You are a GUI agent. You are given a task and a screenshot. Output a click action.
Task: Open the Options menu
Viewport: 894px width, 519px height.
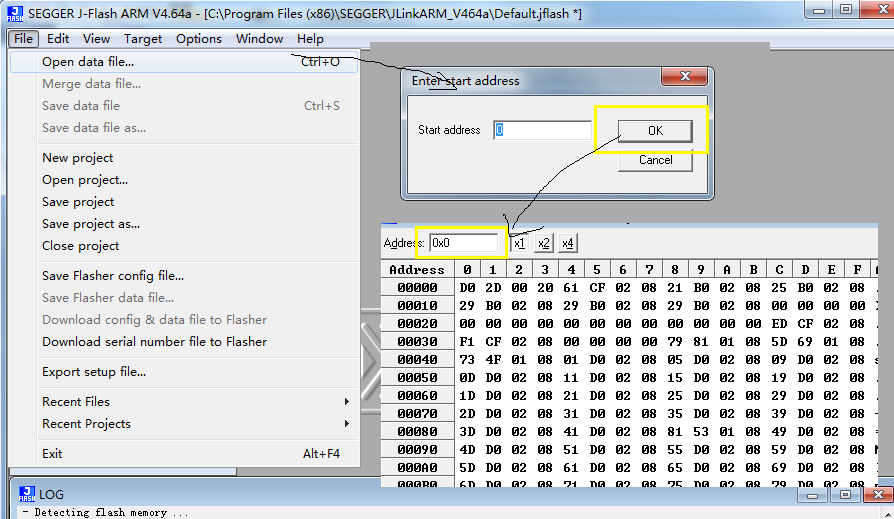(x=198, y=39)
